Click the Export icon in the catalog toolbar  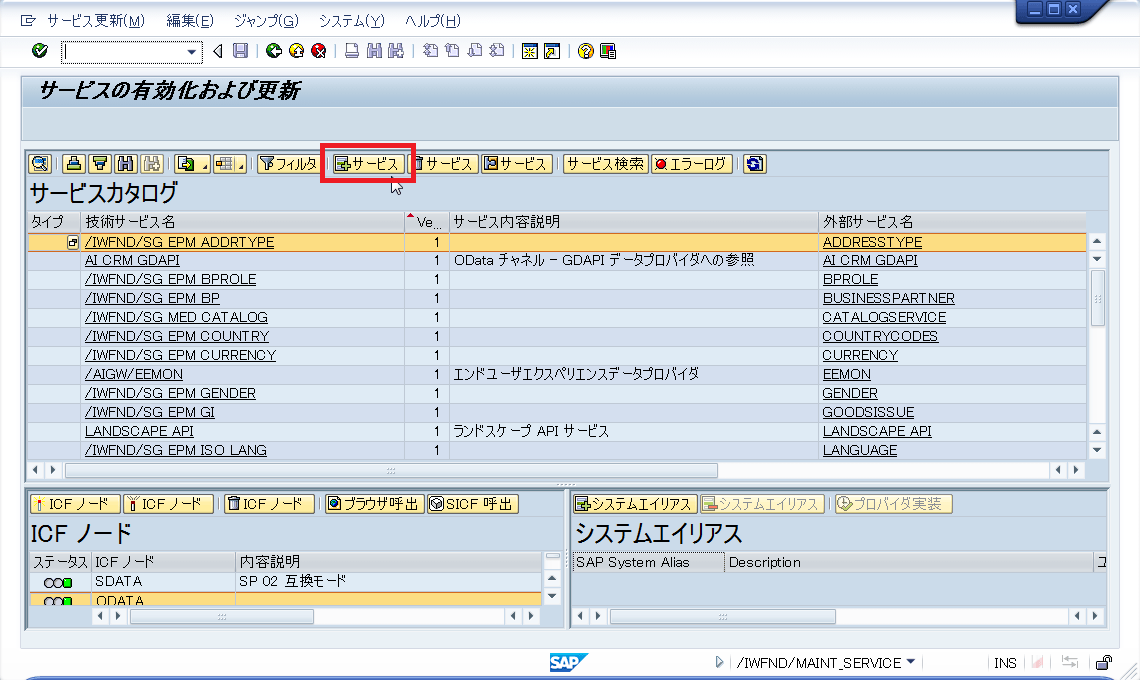tap(187, 164)
